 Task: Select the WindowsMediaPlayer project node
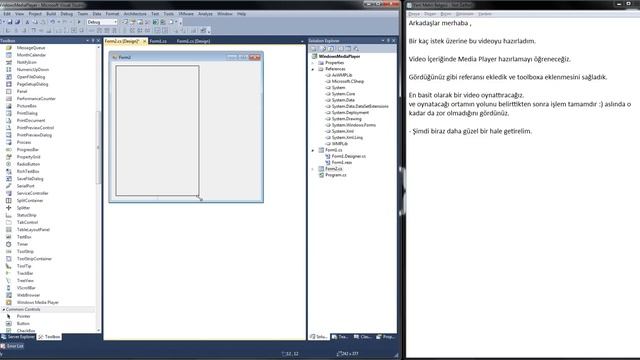pos(339,56)
